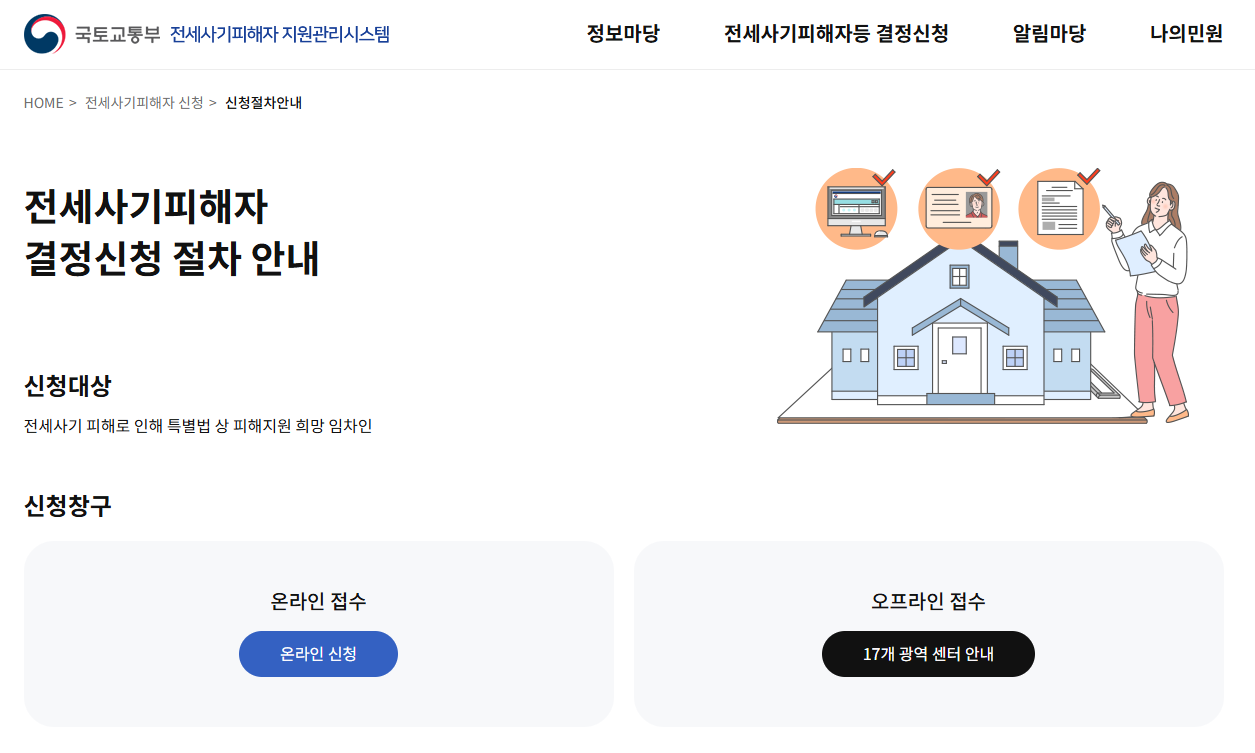Select the 전세사기피해자 지원관리시스템 site title
This screenshot has height=753, width=1255.
[282, 34]
